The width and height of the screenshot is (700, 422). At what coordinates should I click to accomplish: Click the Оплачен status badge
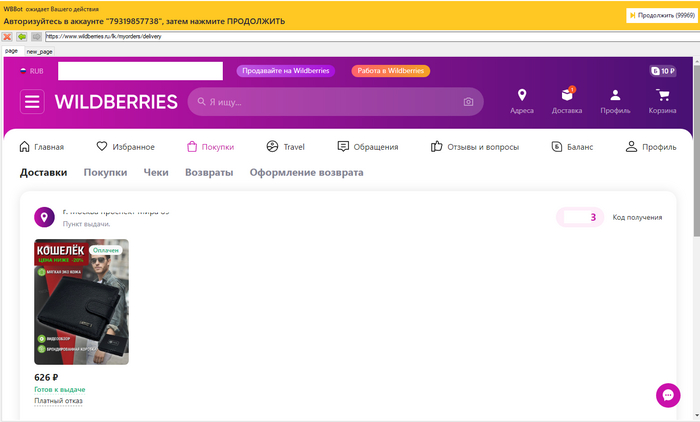coord(106,251)
